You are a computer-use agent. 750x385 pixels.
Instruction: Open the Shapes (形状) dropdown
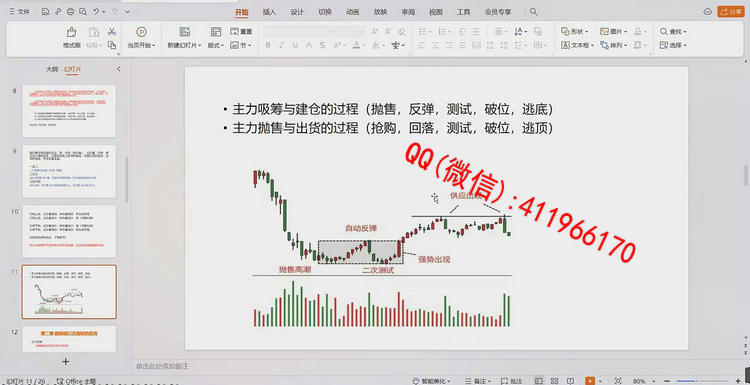pyautogui.click(x=574, y=32)
